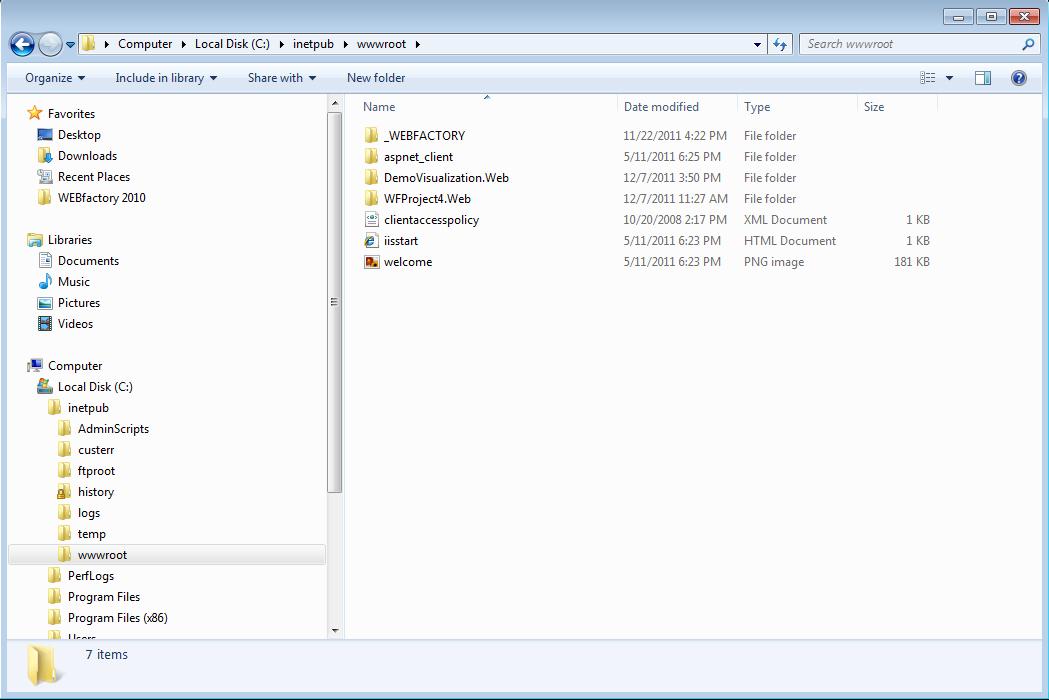Image resolution: width=1049 pixels, height=700 pixels.
Task: Select the ftproot folder in tree
Action: click(x=96, y=471)
